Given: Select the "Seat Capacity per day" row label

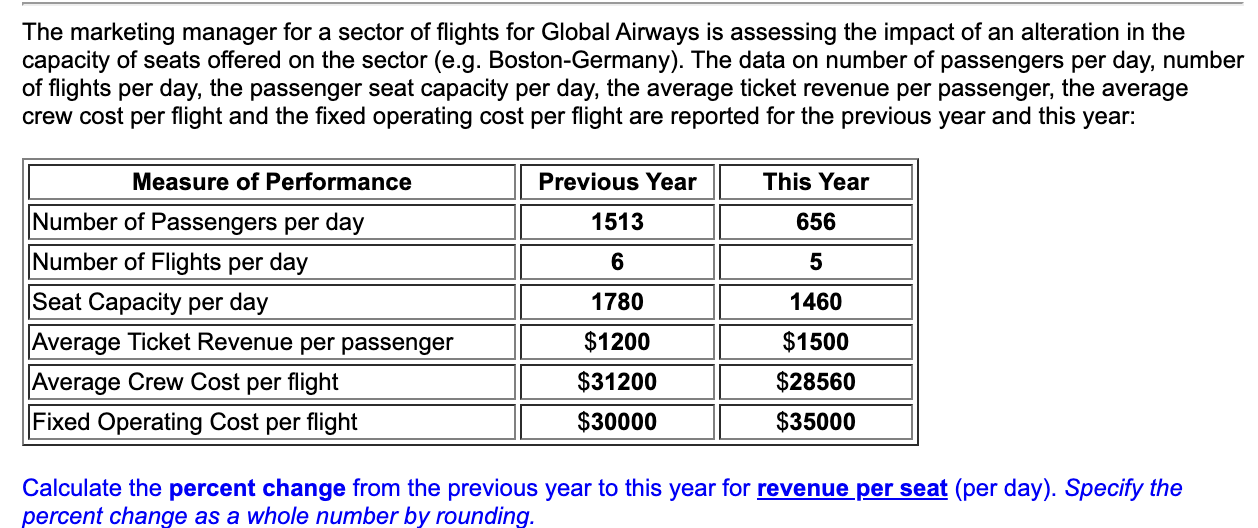Looking at the screenshot, I should click(150, 302).
